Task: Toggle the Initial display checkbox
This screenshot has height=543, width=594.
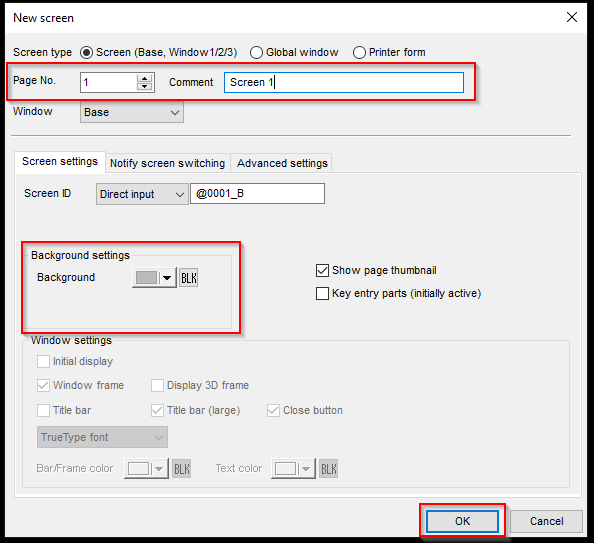Action: click(43, 361)
